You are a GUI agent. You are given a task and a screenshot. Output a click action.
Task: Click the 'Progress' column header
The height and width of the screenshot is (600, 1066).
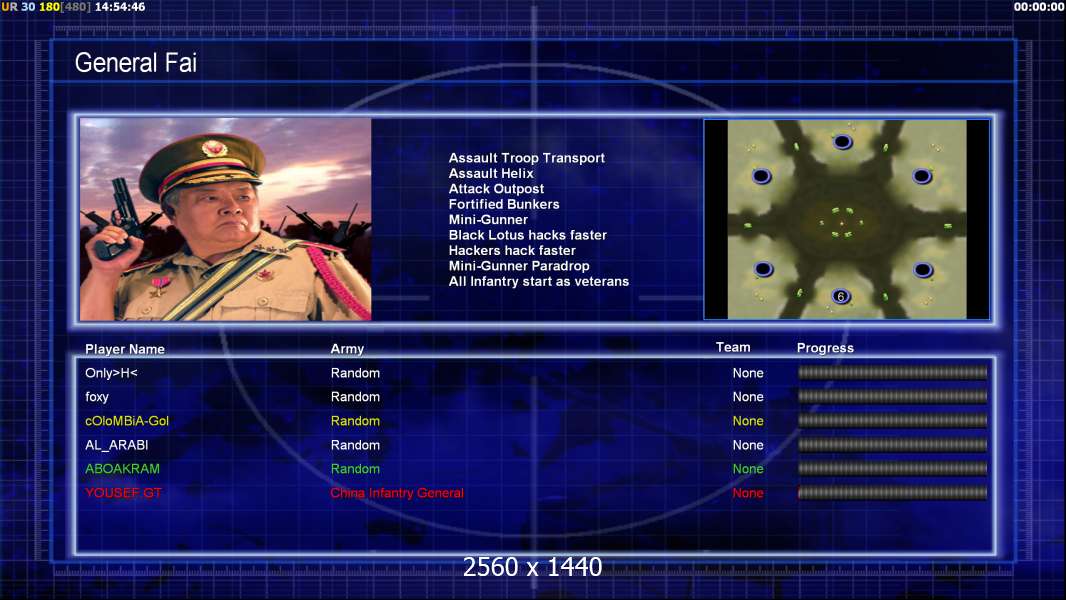[x=825, y=348]
